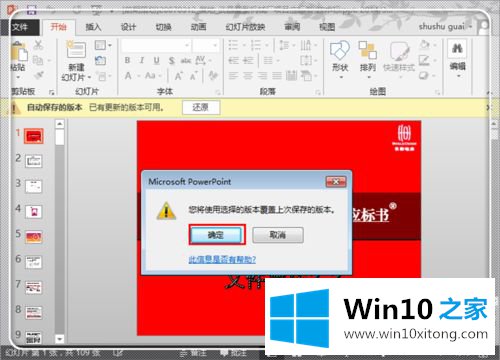Switch to the 幻灯片放映 ribbon tab
This screenshot has height=360, width=500.
[245, 27]
